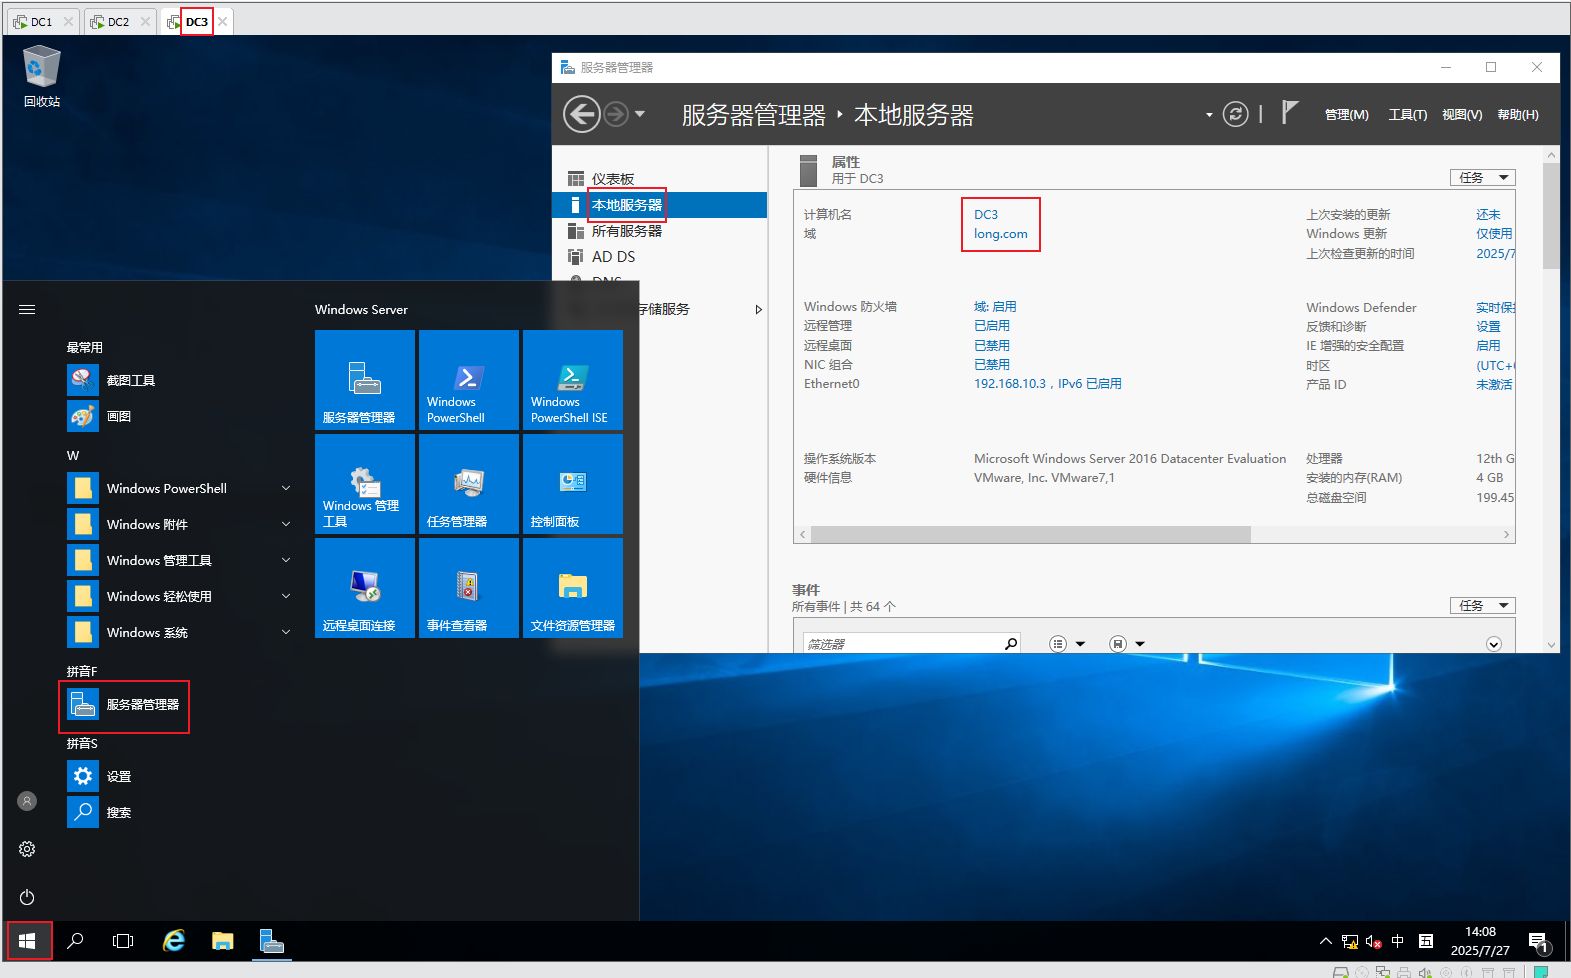Screen dimensions: 1571x978
Task: Click the refresh icon in Server Manager header
Action: (x=1236, y=114)
